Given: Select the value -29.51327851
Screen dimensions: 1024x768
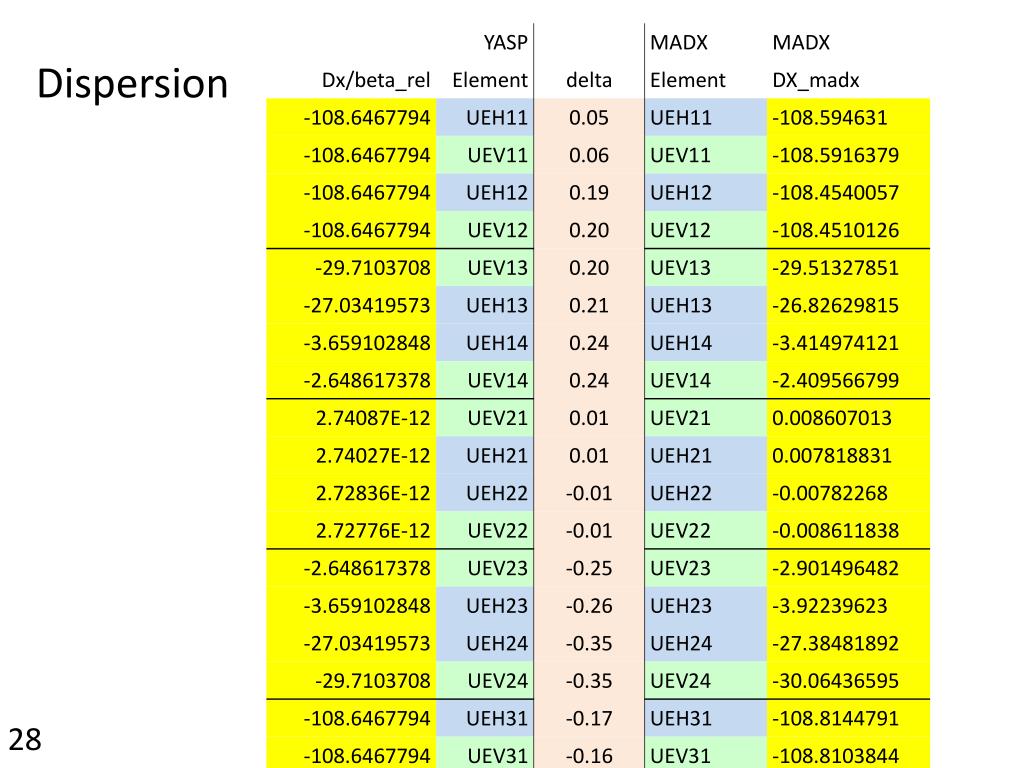Looking at the screenshot, I should (x=835, y=268).
